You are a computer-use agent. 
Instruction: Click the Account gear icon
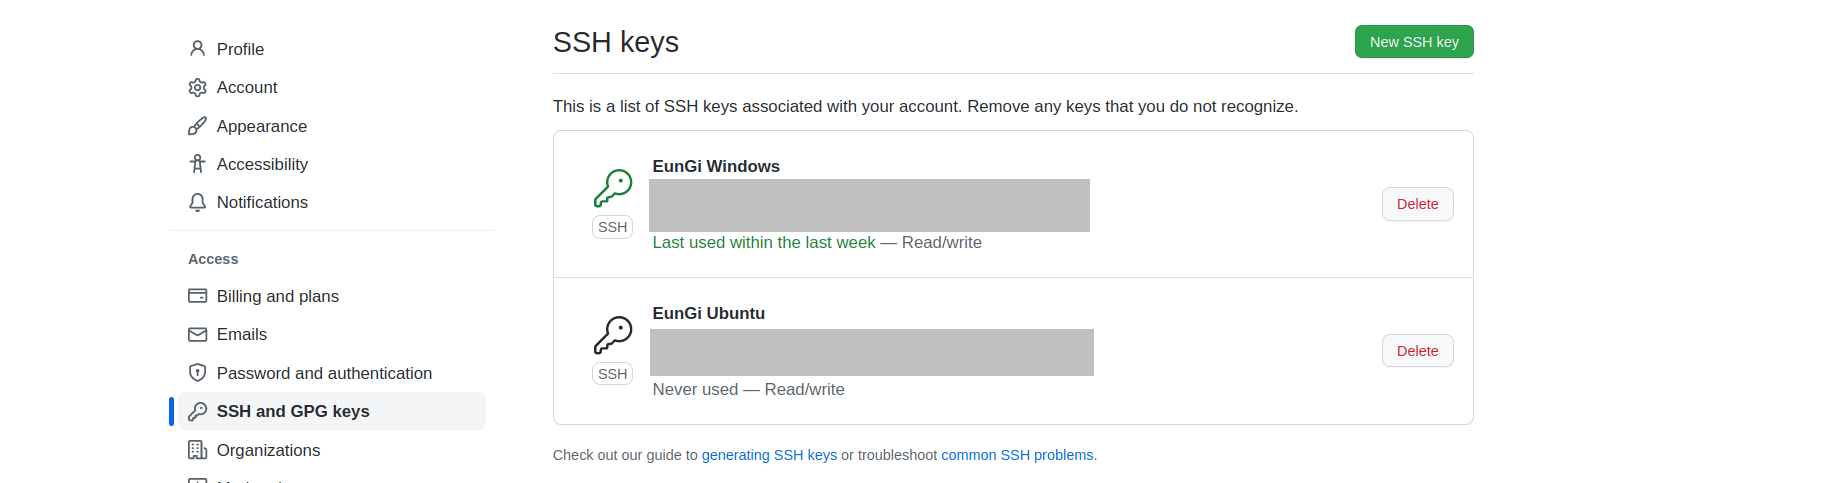pos(198,88)
